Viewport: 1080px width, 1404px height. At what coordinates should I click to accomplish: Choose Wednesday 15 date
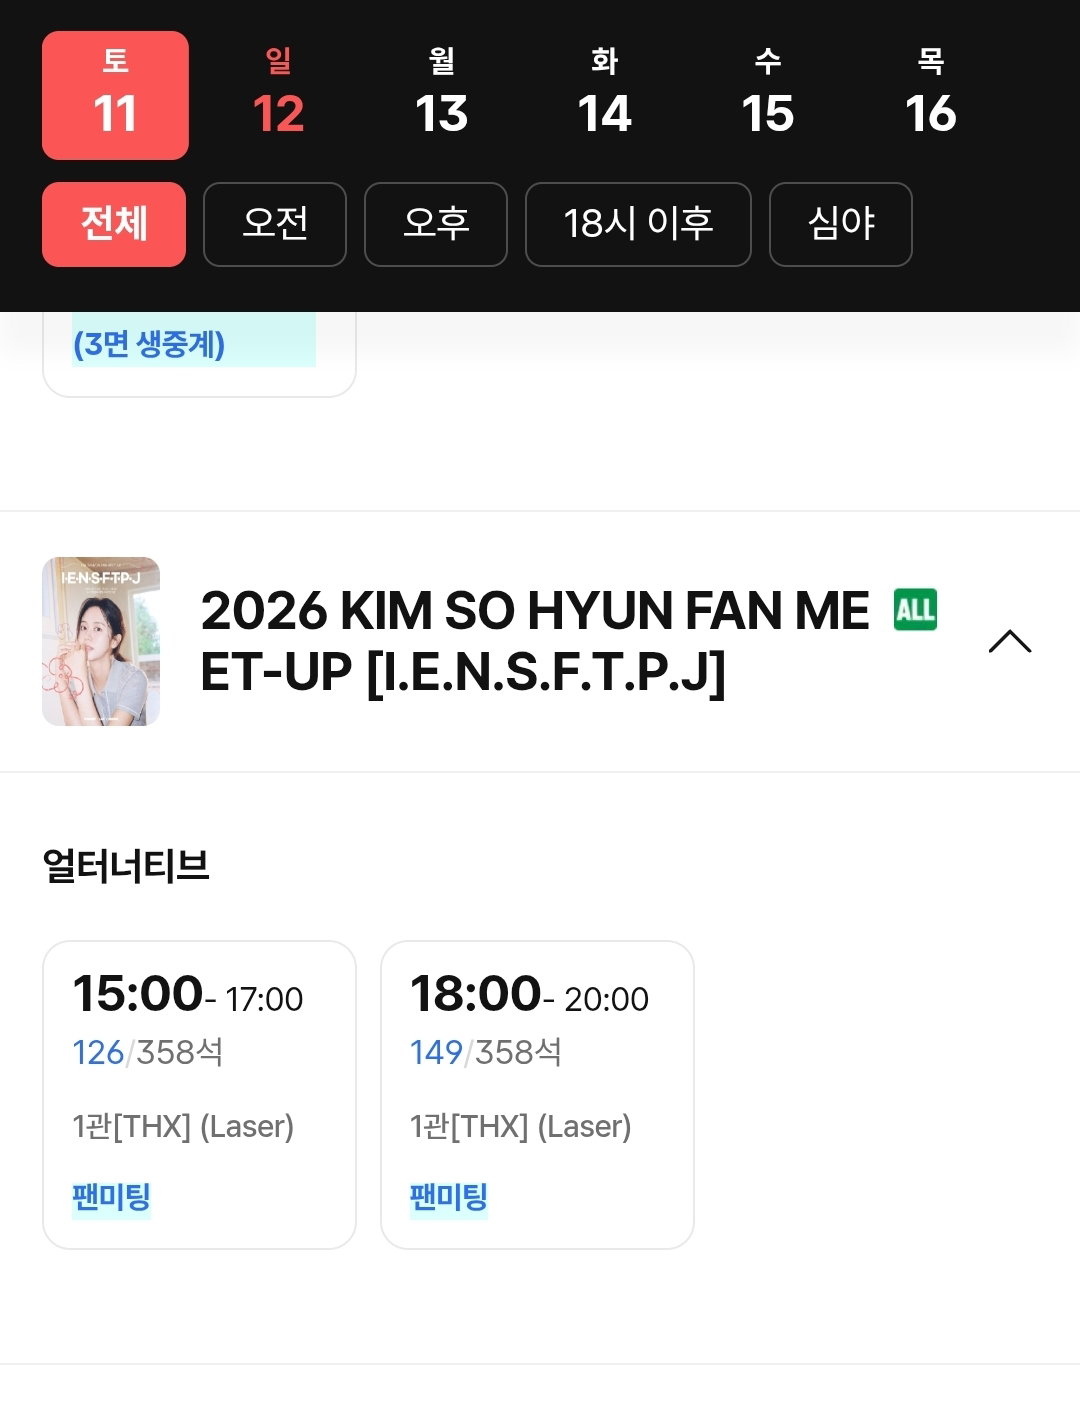pos(767,95)
